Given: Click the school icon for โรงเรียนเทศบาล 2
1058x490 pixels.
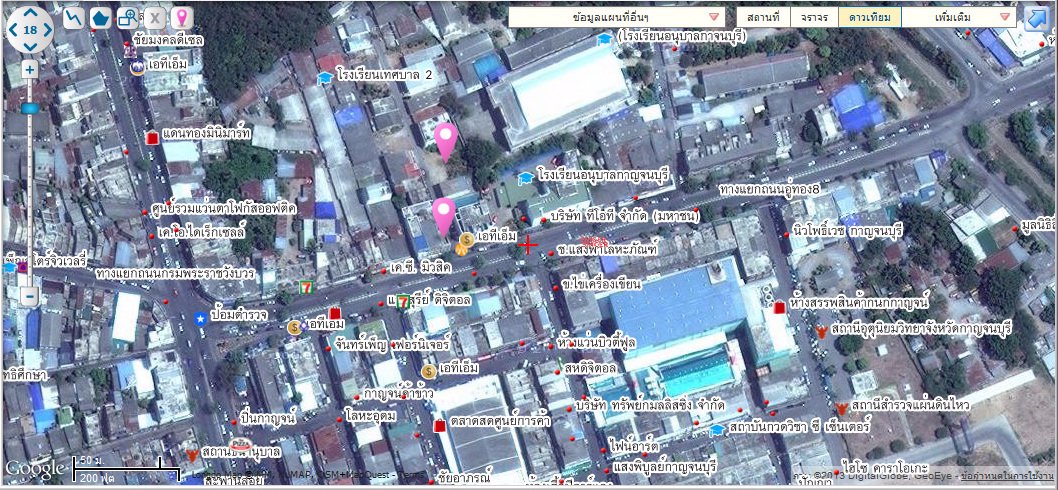Looking at the screenshot, I should 325,78.
